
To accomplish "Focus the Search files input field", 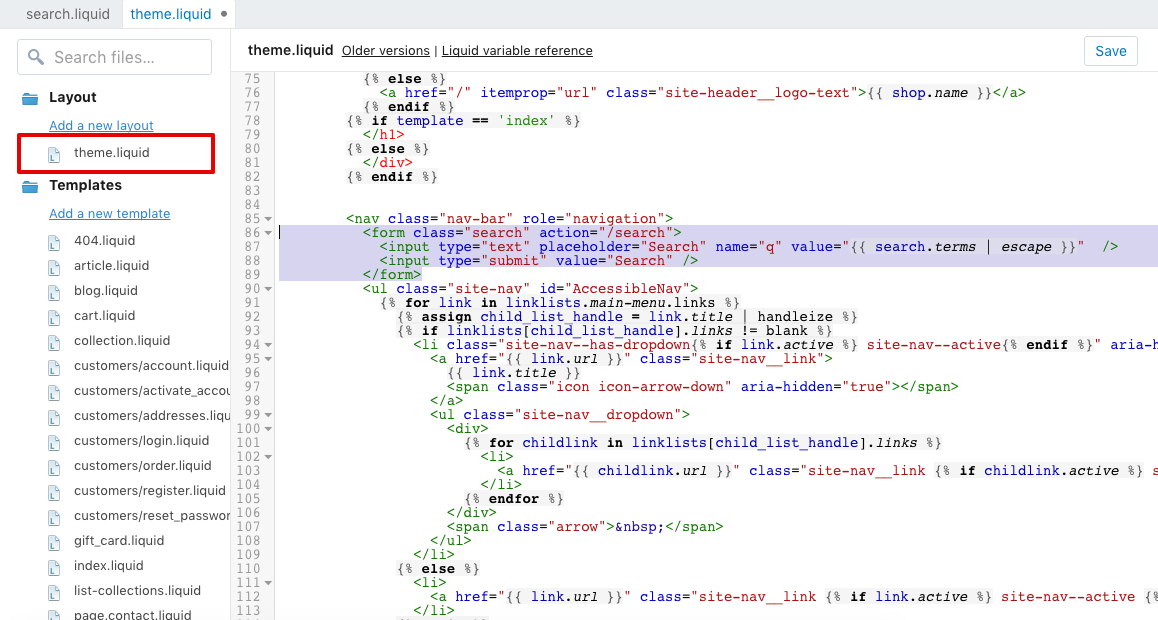I will click(x=114, y=57).
